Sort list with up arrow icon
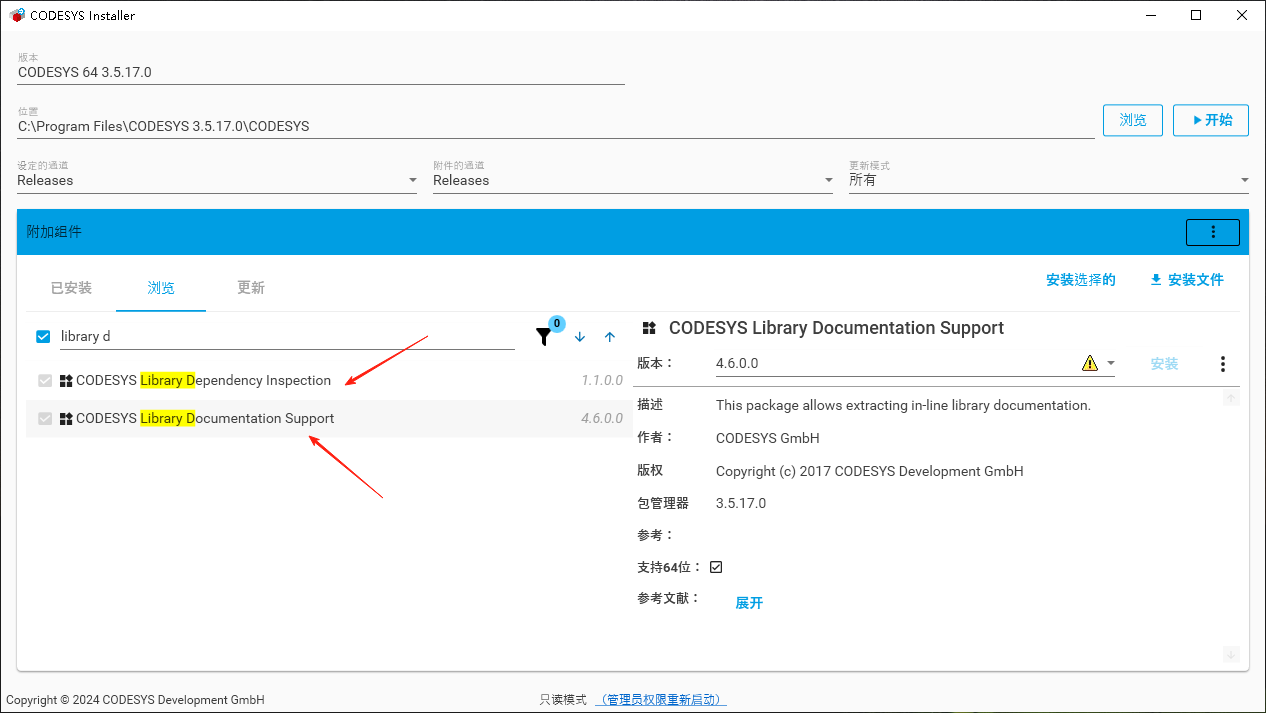Image resolution: width=1266 pixels, height=713 pixels. point(610,337)
